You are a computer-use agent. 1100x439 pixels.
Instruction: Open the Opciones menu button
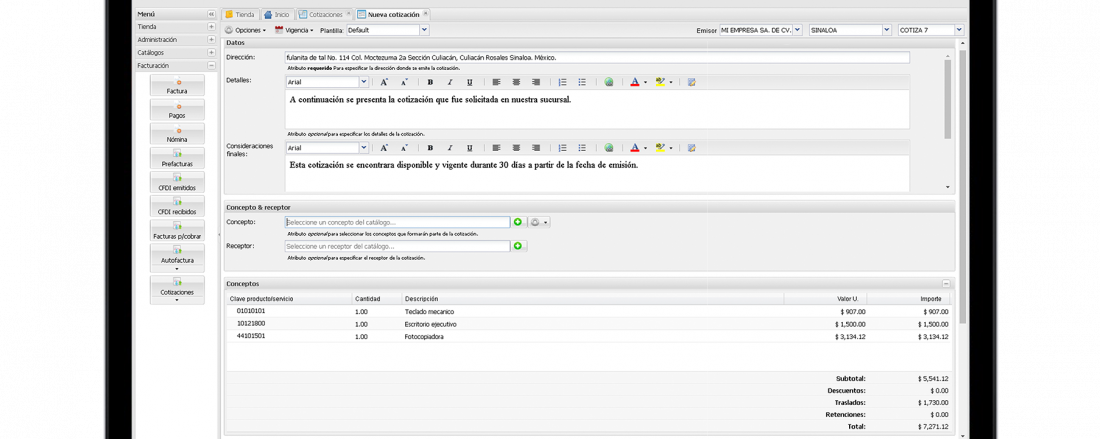[246, 30]
